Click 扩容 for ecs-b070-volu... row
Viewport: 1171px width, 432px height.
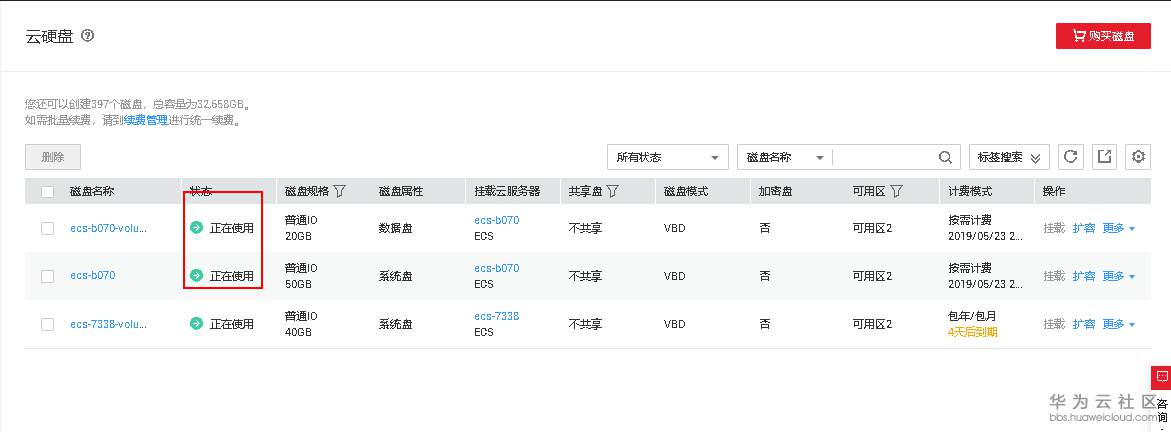(x=1084, y=228)
